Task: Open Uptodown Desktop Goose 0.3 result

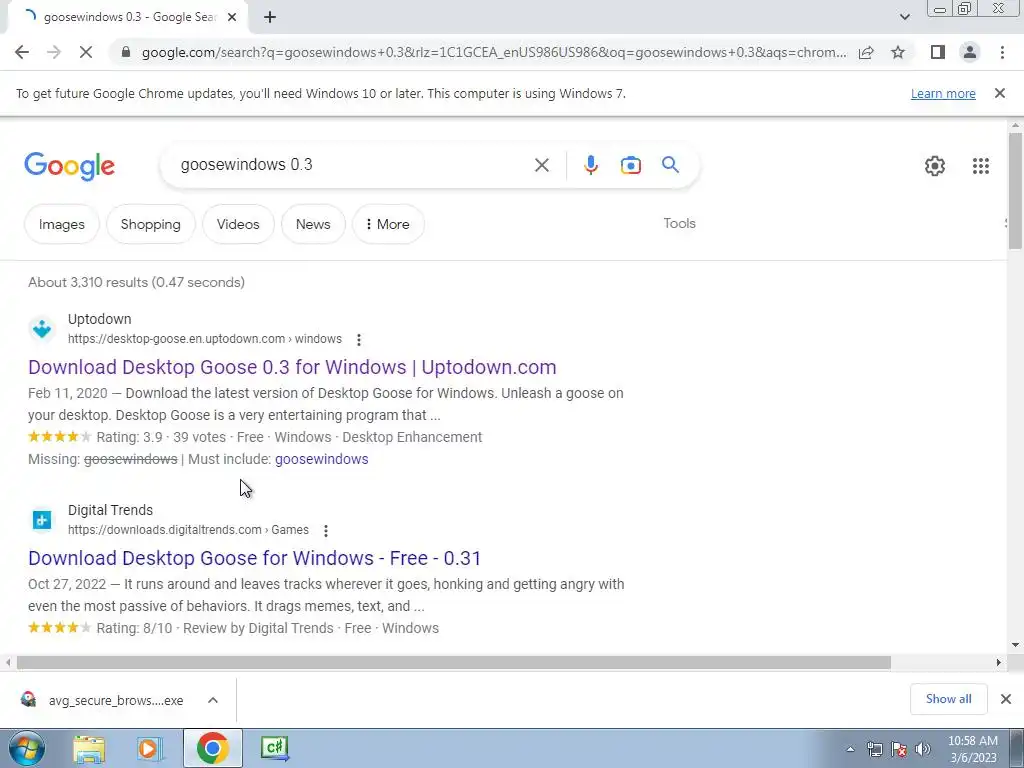Action: [x=292, y=367]
